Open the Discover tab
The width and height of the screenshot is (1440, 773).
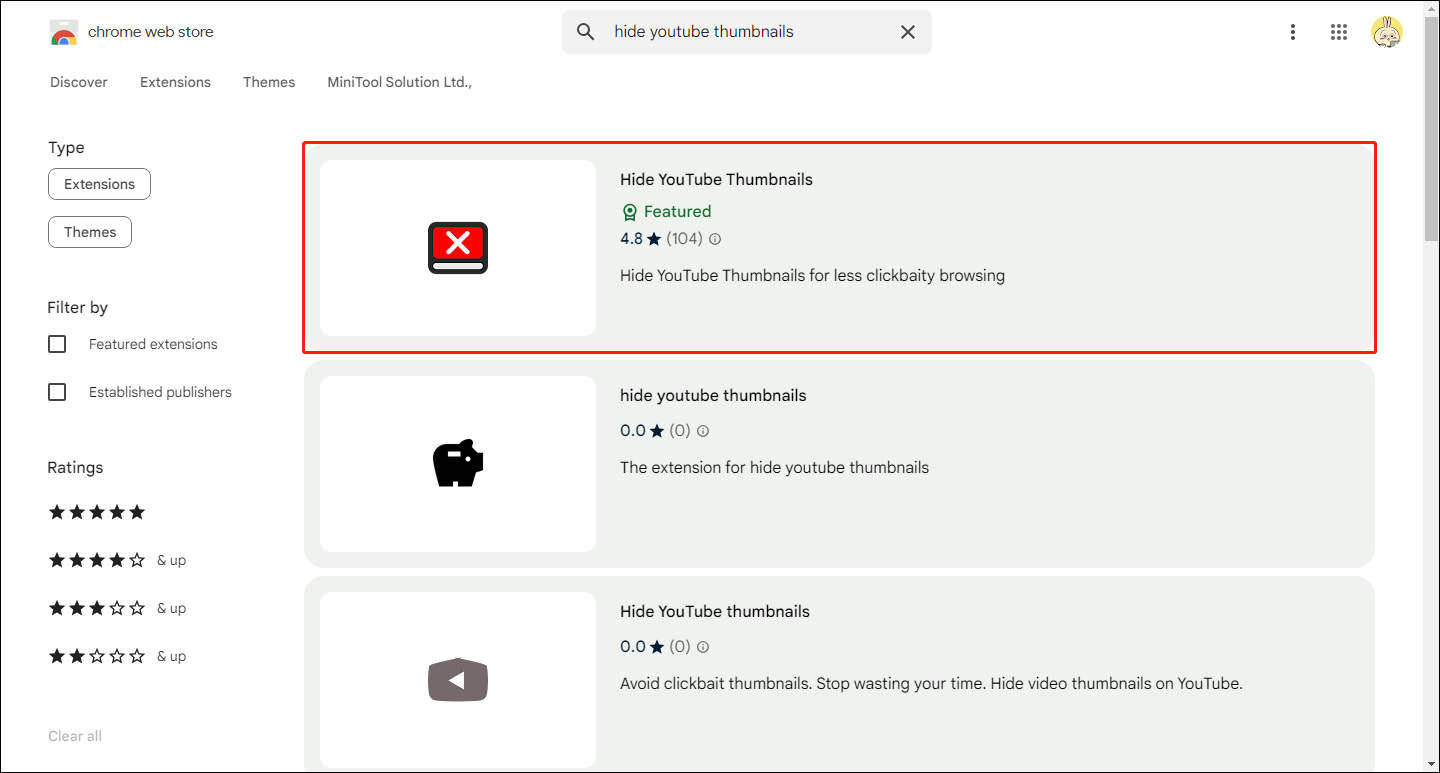click(x=79, y=82)
